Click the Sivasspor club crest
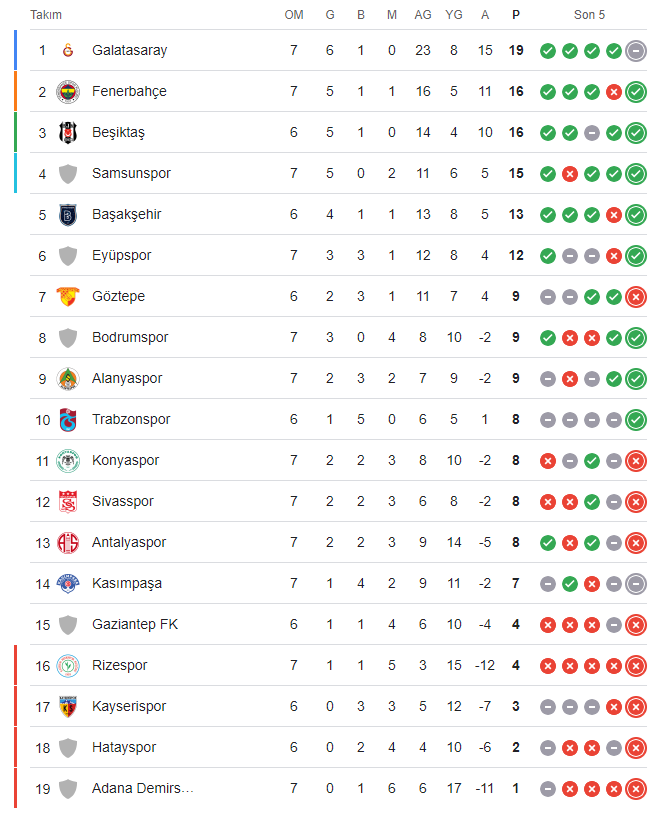This screenshot has width=671, height=821. (68, 502)
